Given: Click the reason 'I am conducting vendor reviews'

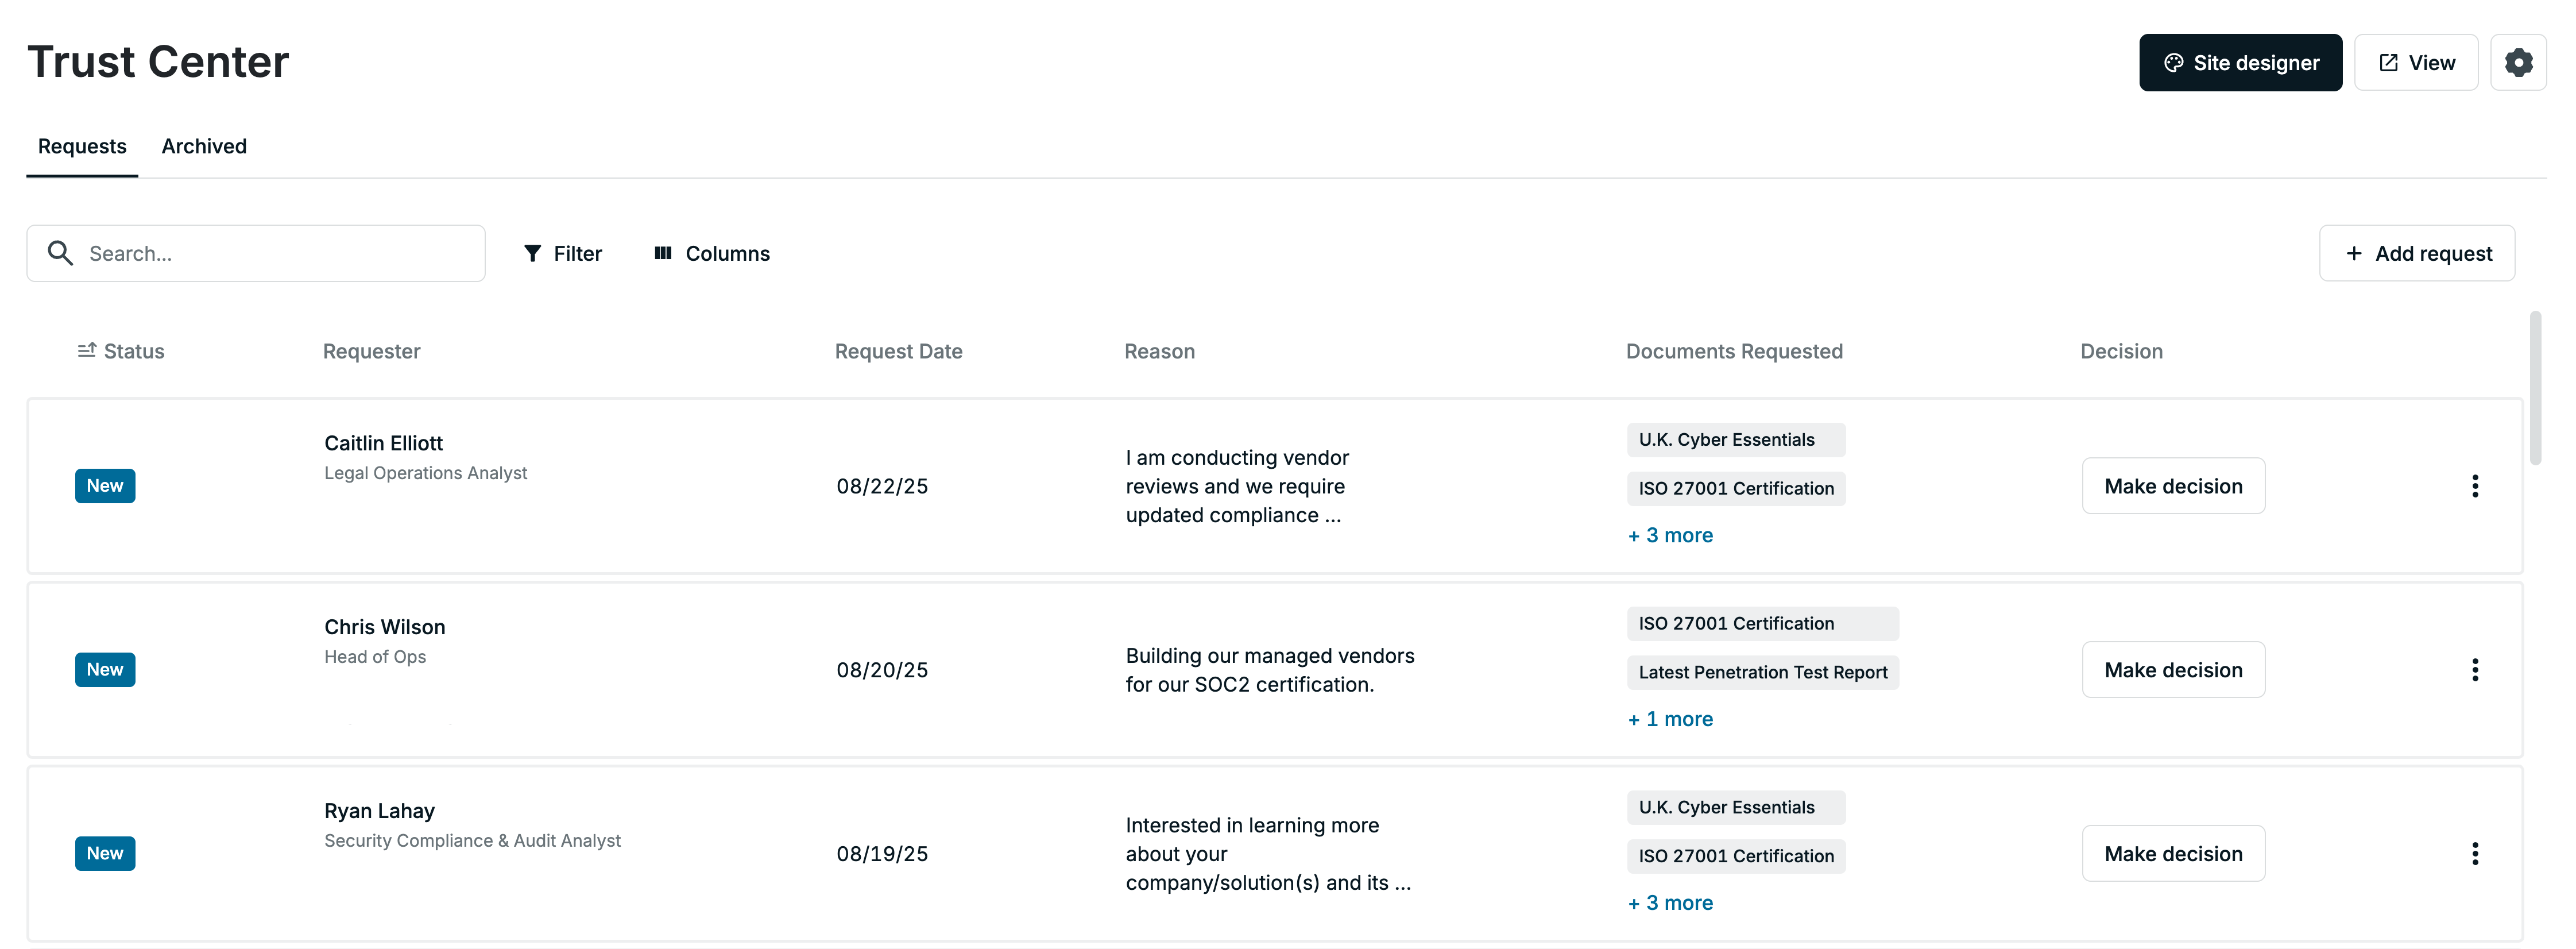Looking at the screenshot, I should (x=1237, y=487).
